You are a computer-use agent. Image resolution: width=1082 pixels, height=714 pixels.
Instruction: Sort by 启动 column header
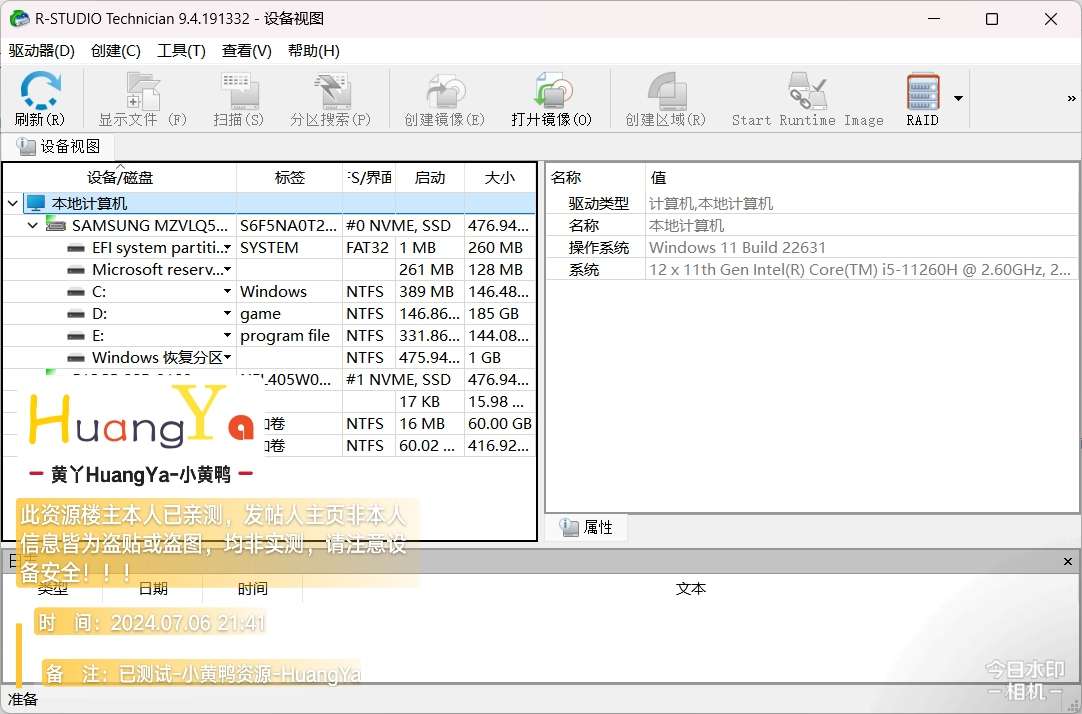click(430, 178)
